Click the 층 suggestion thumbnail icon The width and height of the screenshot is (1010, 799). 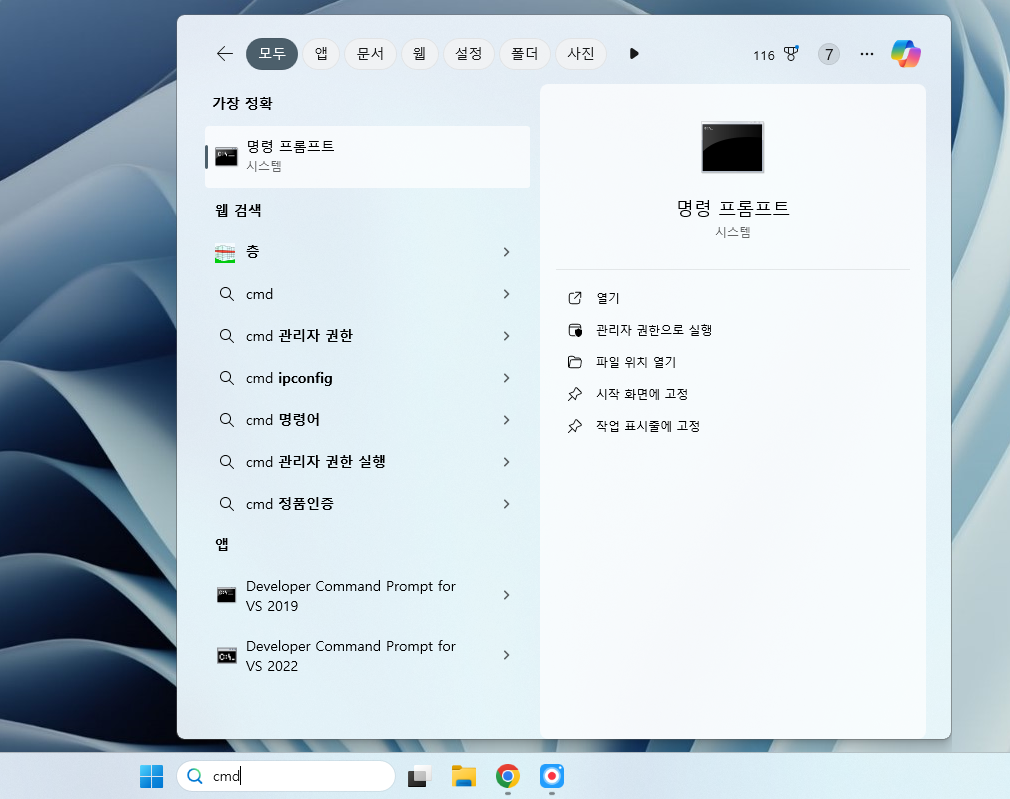point(225,253)
